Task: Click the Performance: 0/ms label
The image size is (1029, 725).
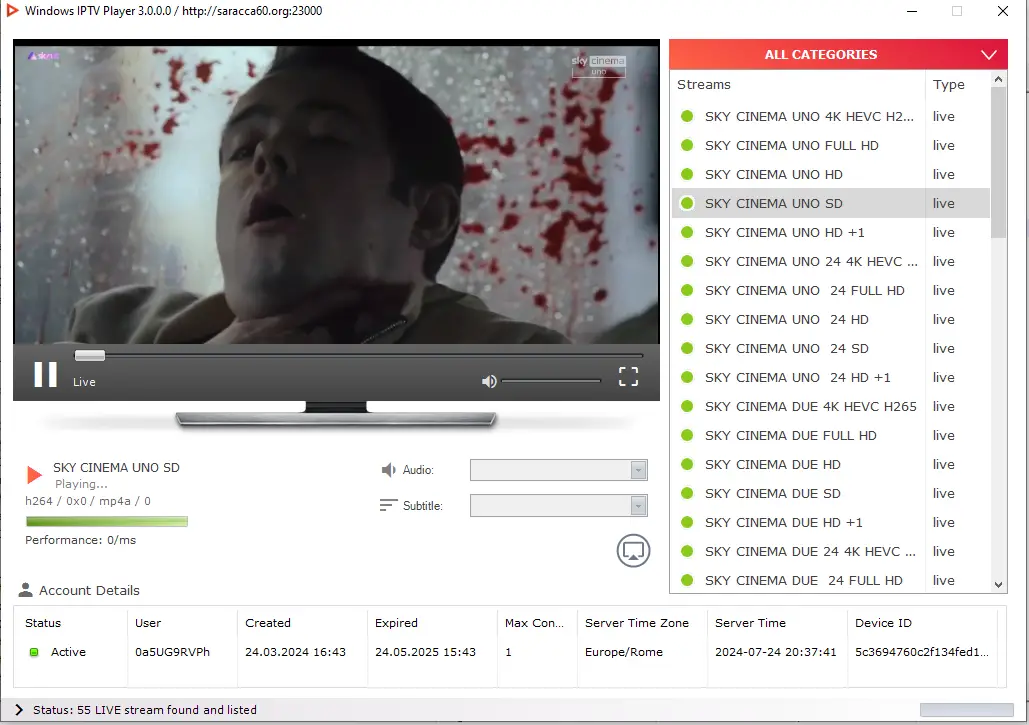Action: (x=81, y=539)
